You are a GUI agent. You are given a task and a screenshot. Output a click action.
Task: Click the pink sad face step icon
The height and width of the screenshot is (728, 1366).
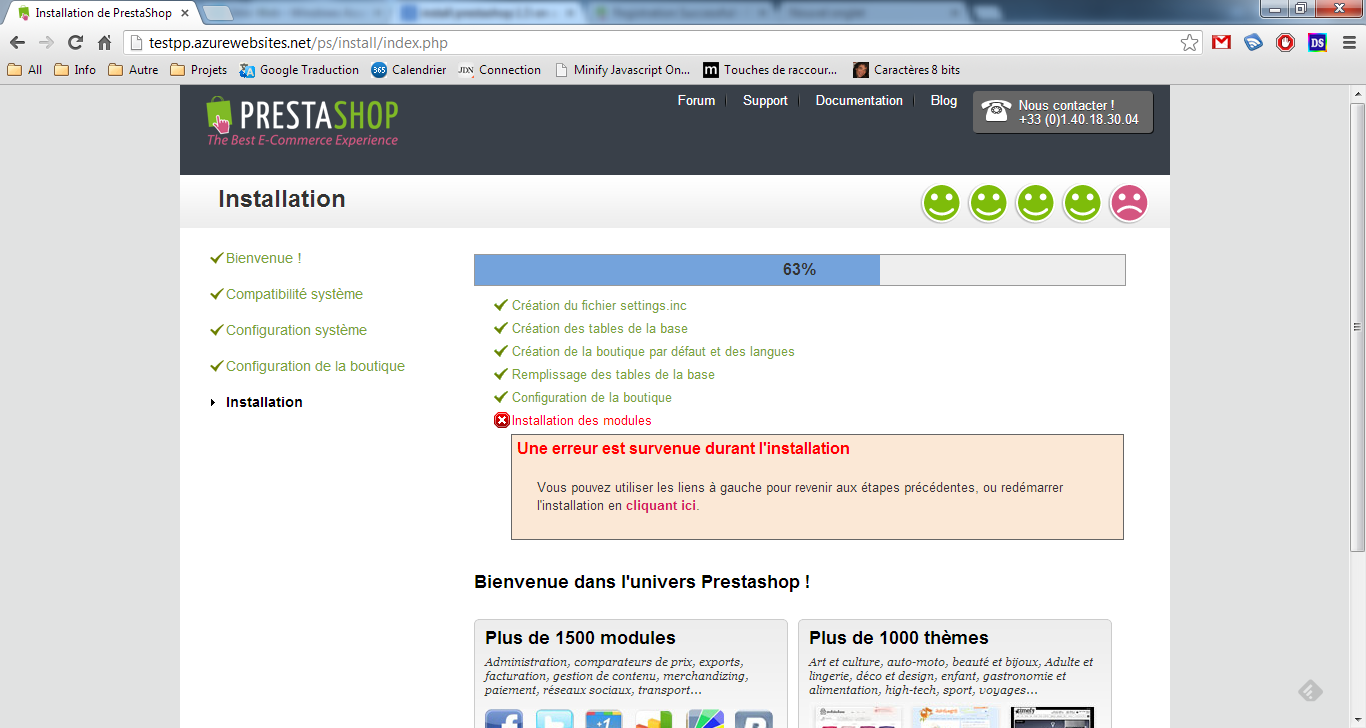click(x=1129, y=204)
